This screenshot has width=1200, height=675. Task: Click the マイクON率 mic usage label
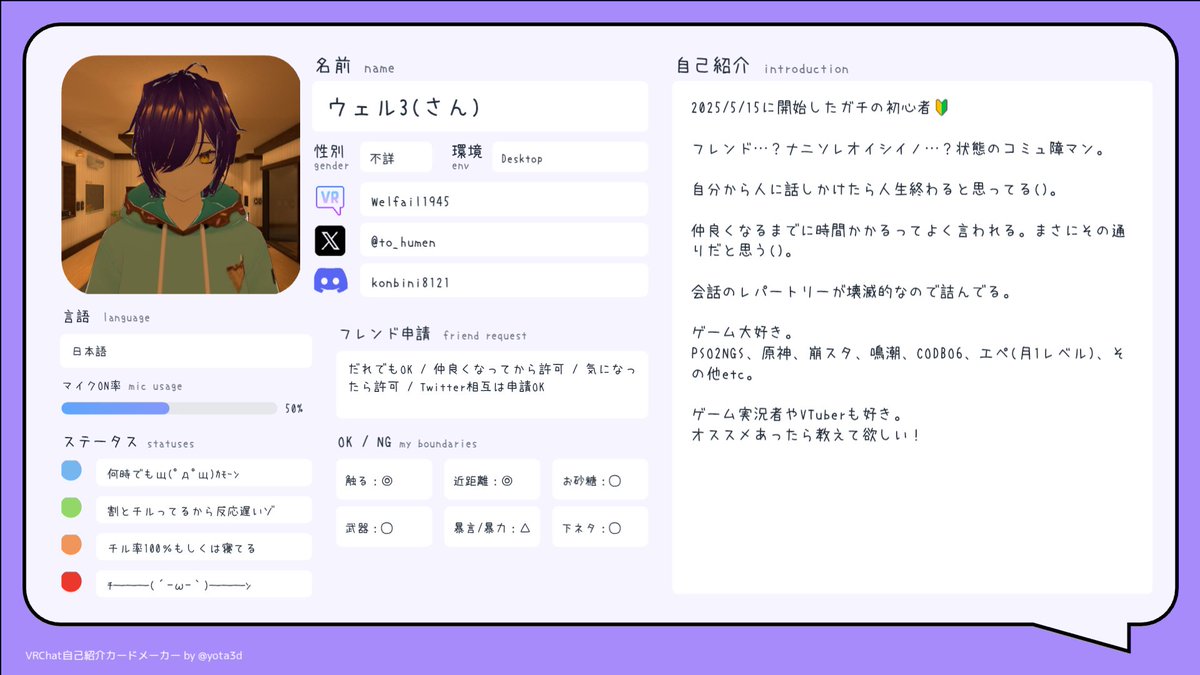[x=122, y=385]
